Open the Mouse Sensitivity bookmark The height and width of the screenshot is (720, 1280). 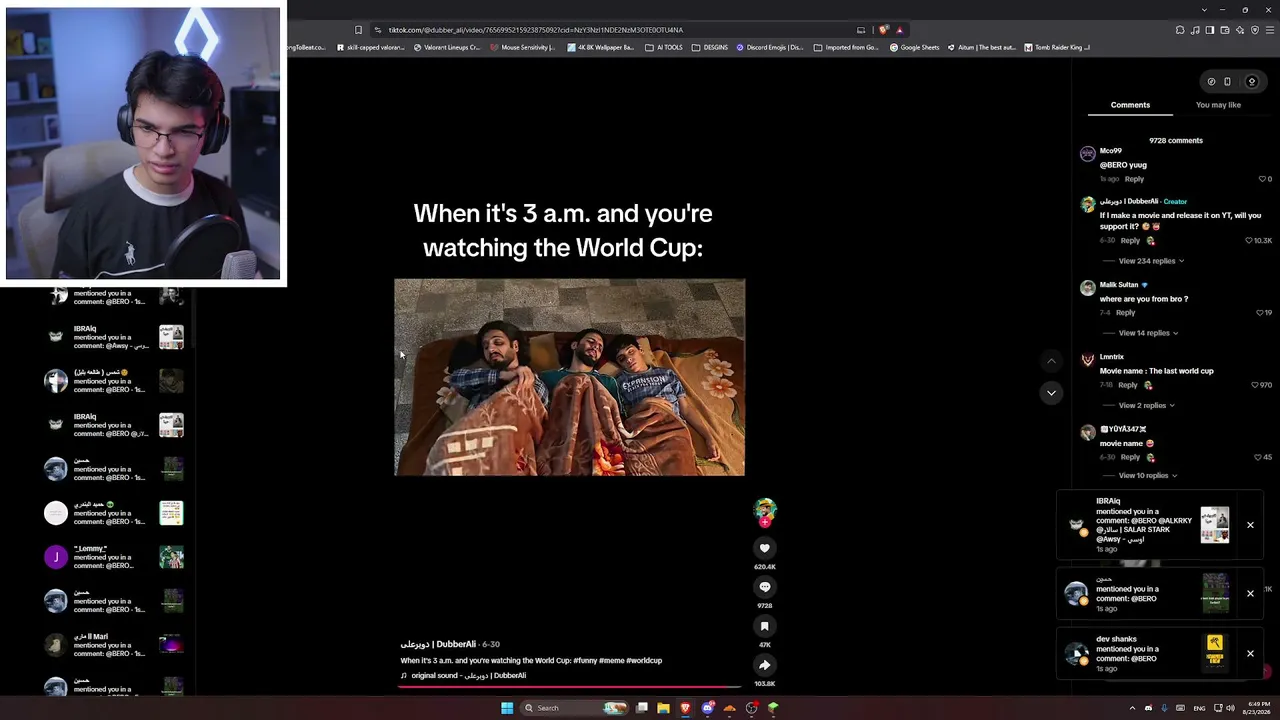522,47
